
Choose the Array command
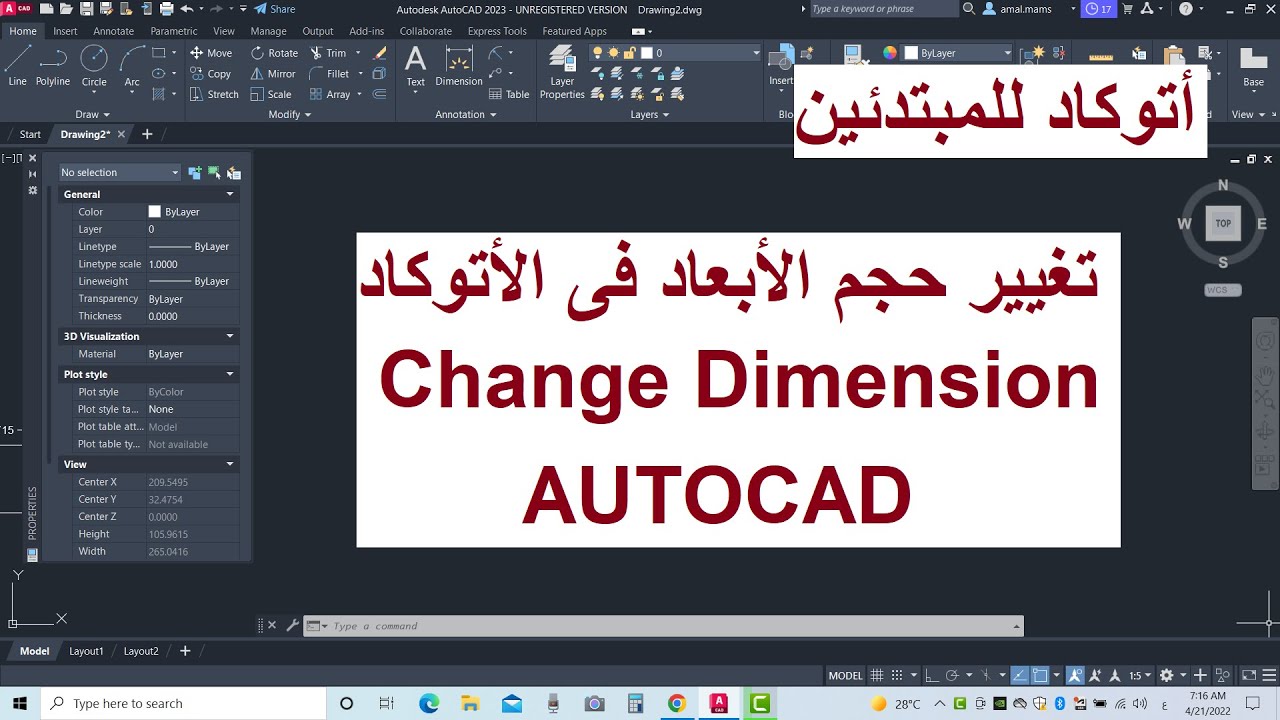[x=330, y=94]
